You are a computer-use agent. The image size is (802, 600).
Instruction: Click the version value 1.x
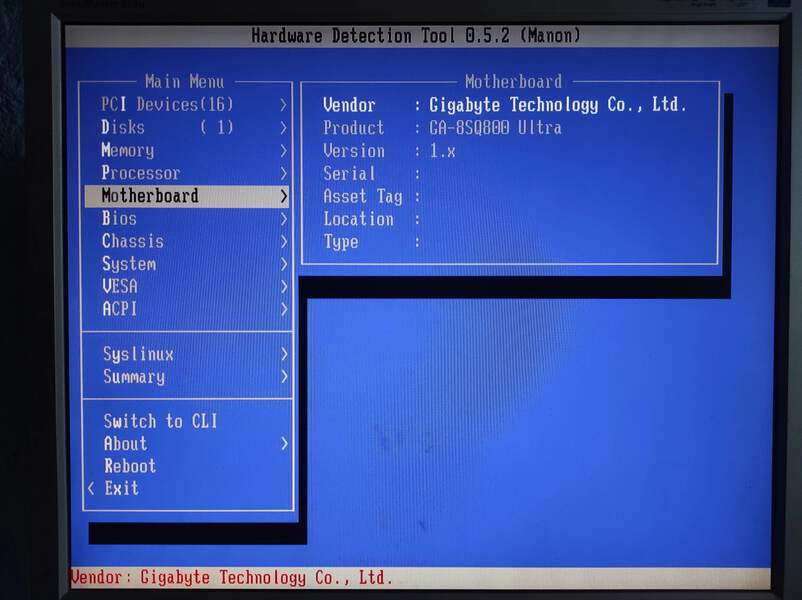[442, 151]
